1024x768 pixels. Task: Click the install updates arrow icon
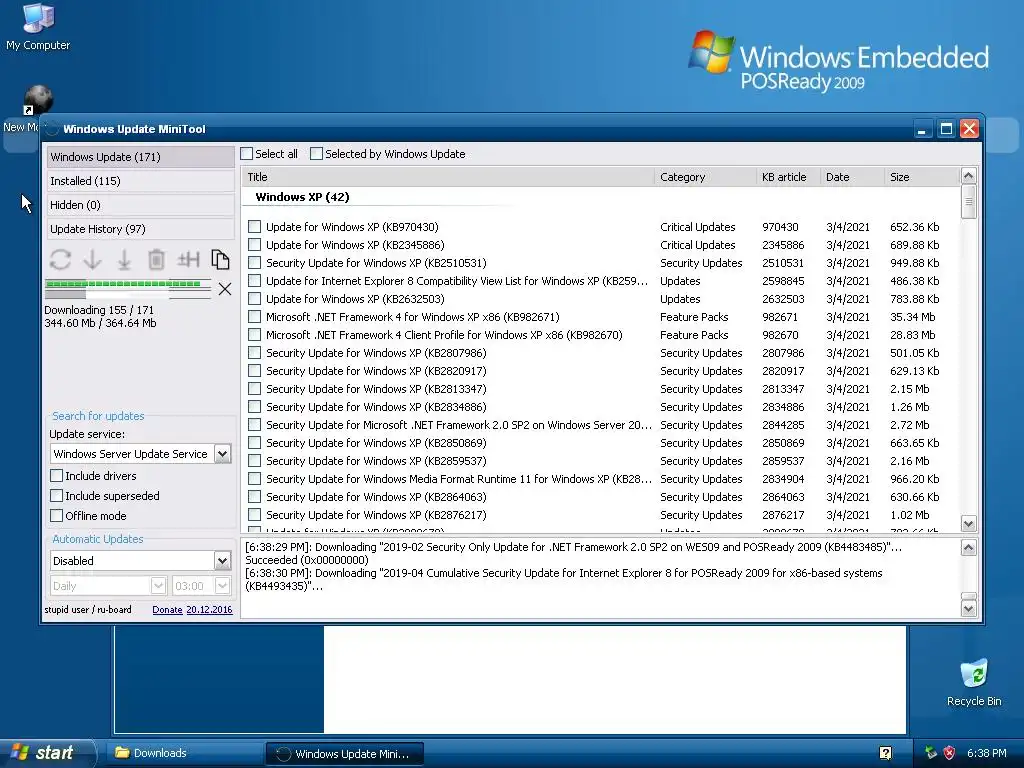pyautogui.click(x=124, y=260)
